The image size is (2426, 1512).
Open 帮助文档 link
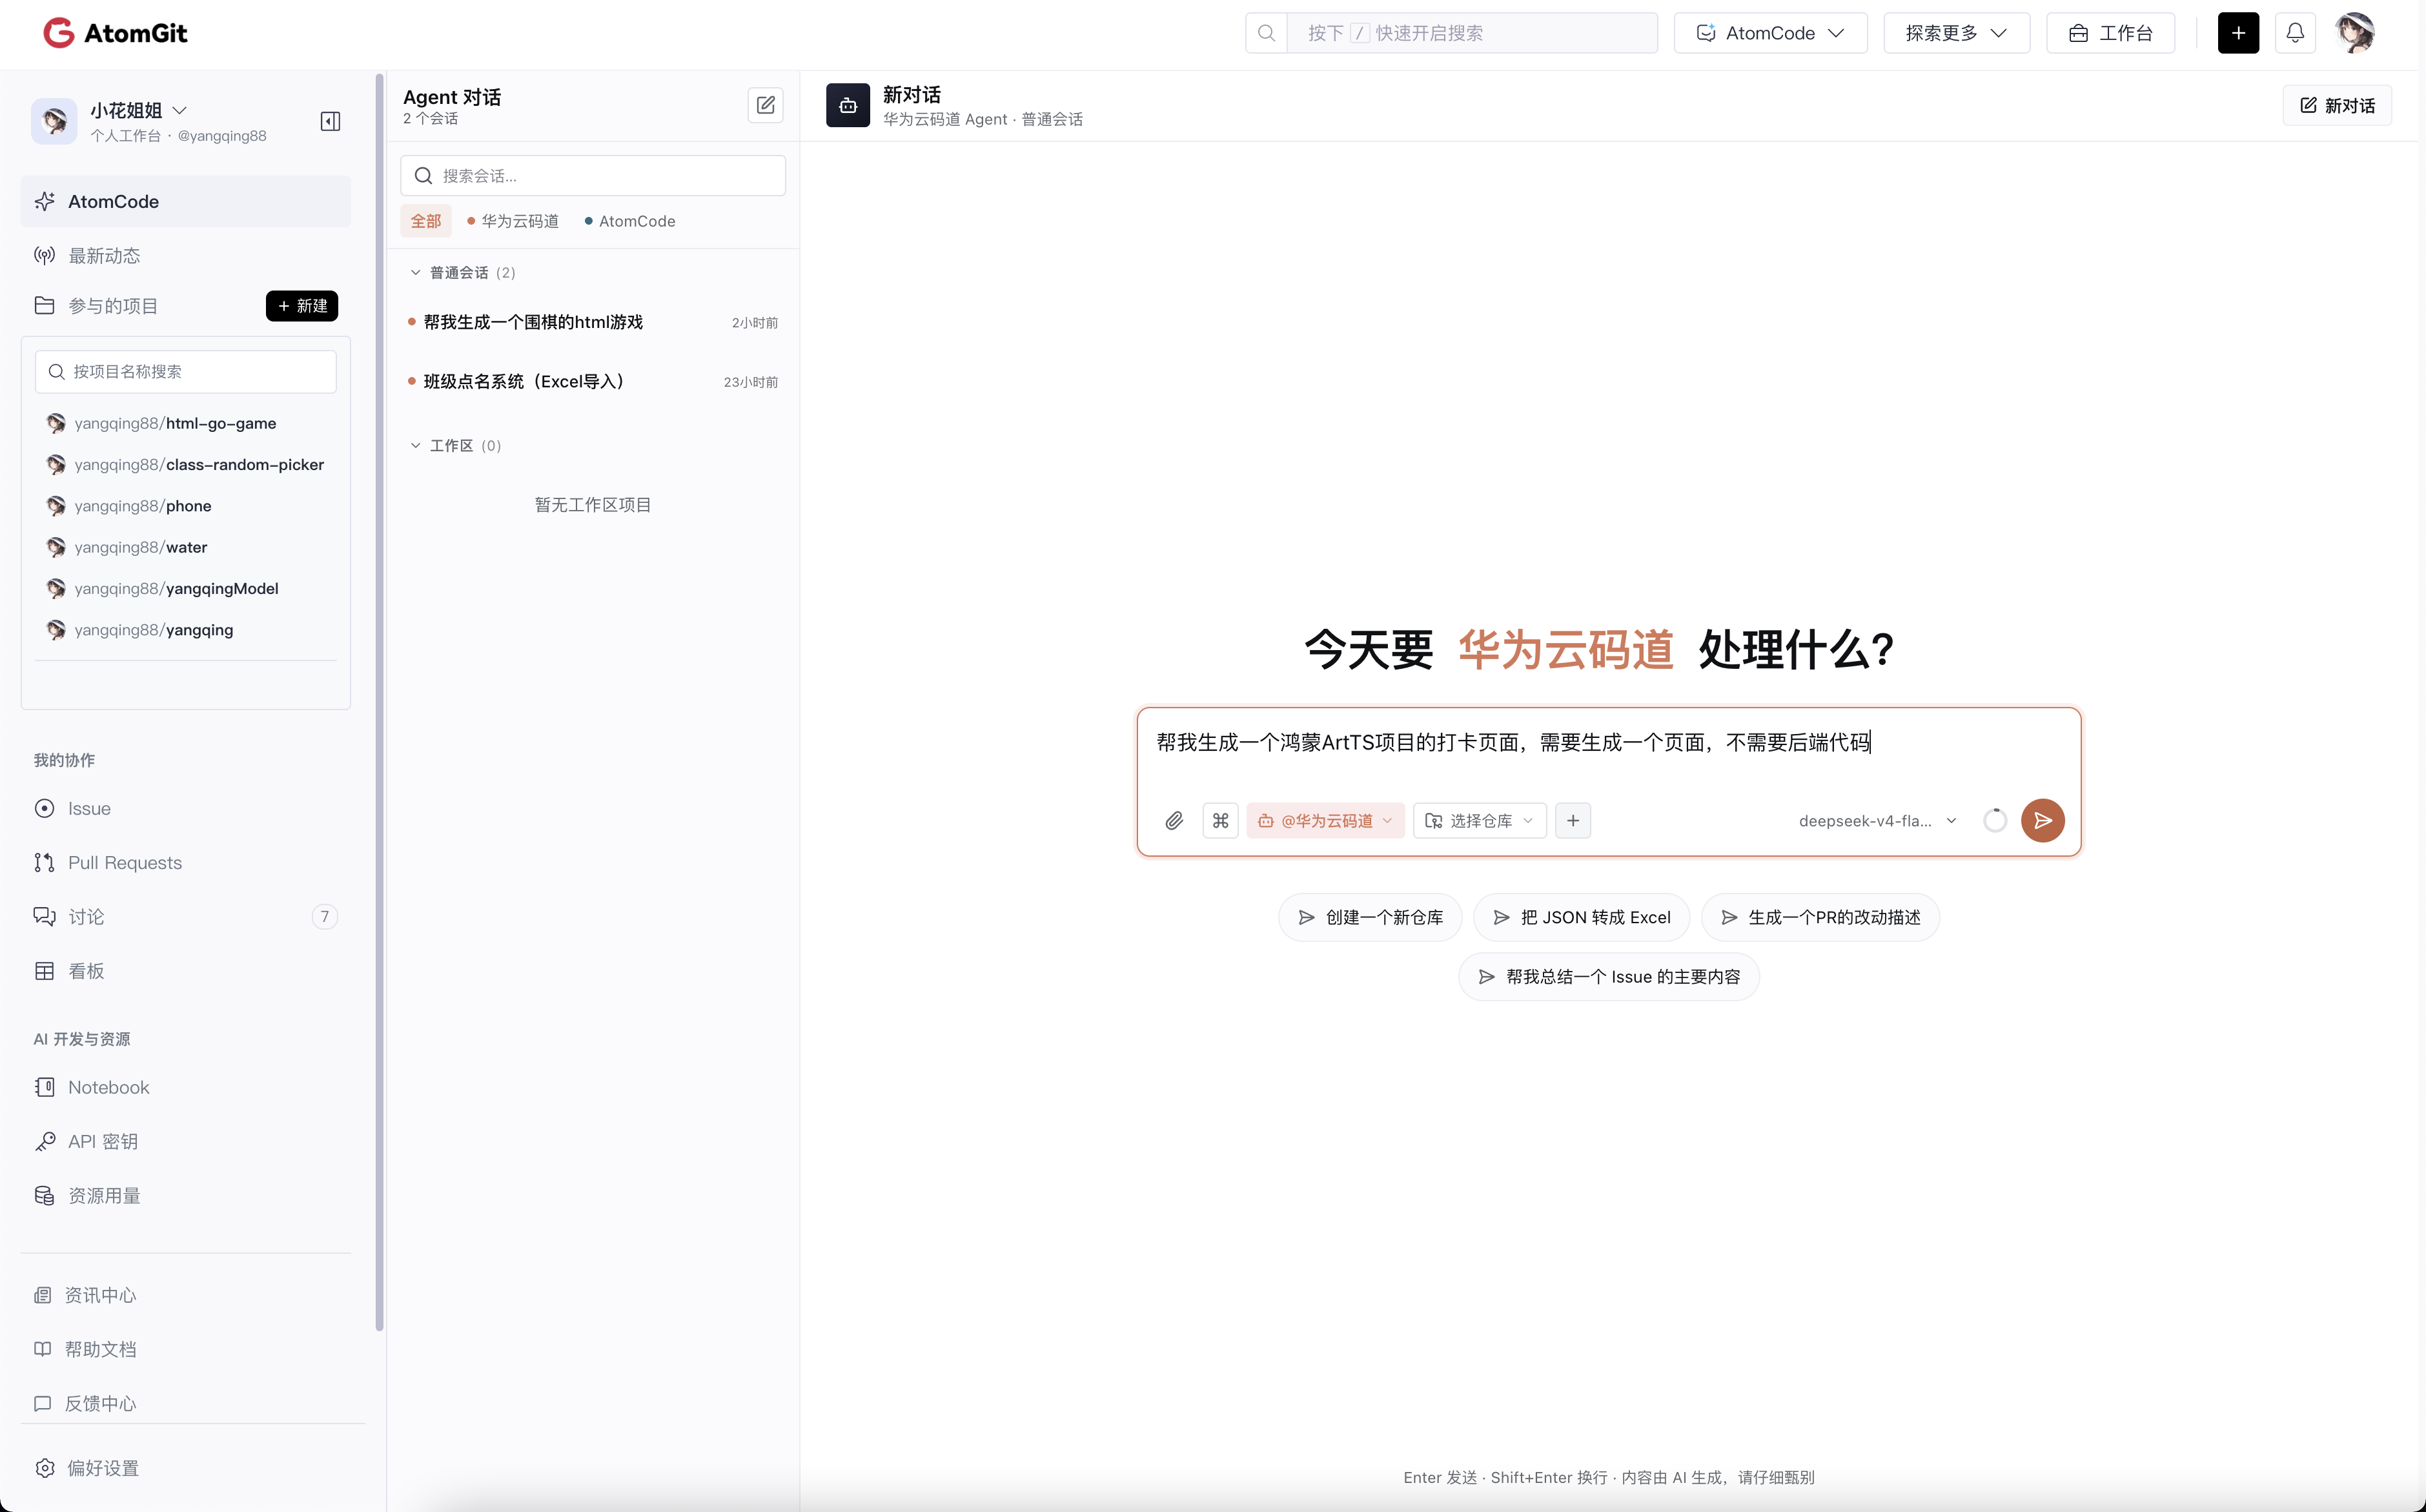point(85,1349)
